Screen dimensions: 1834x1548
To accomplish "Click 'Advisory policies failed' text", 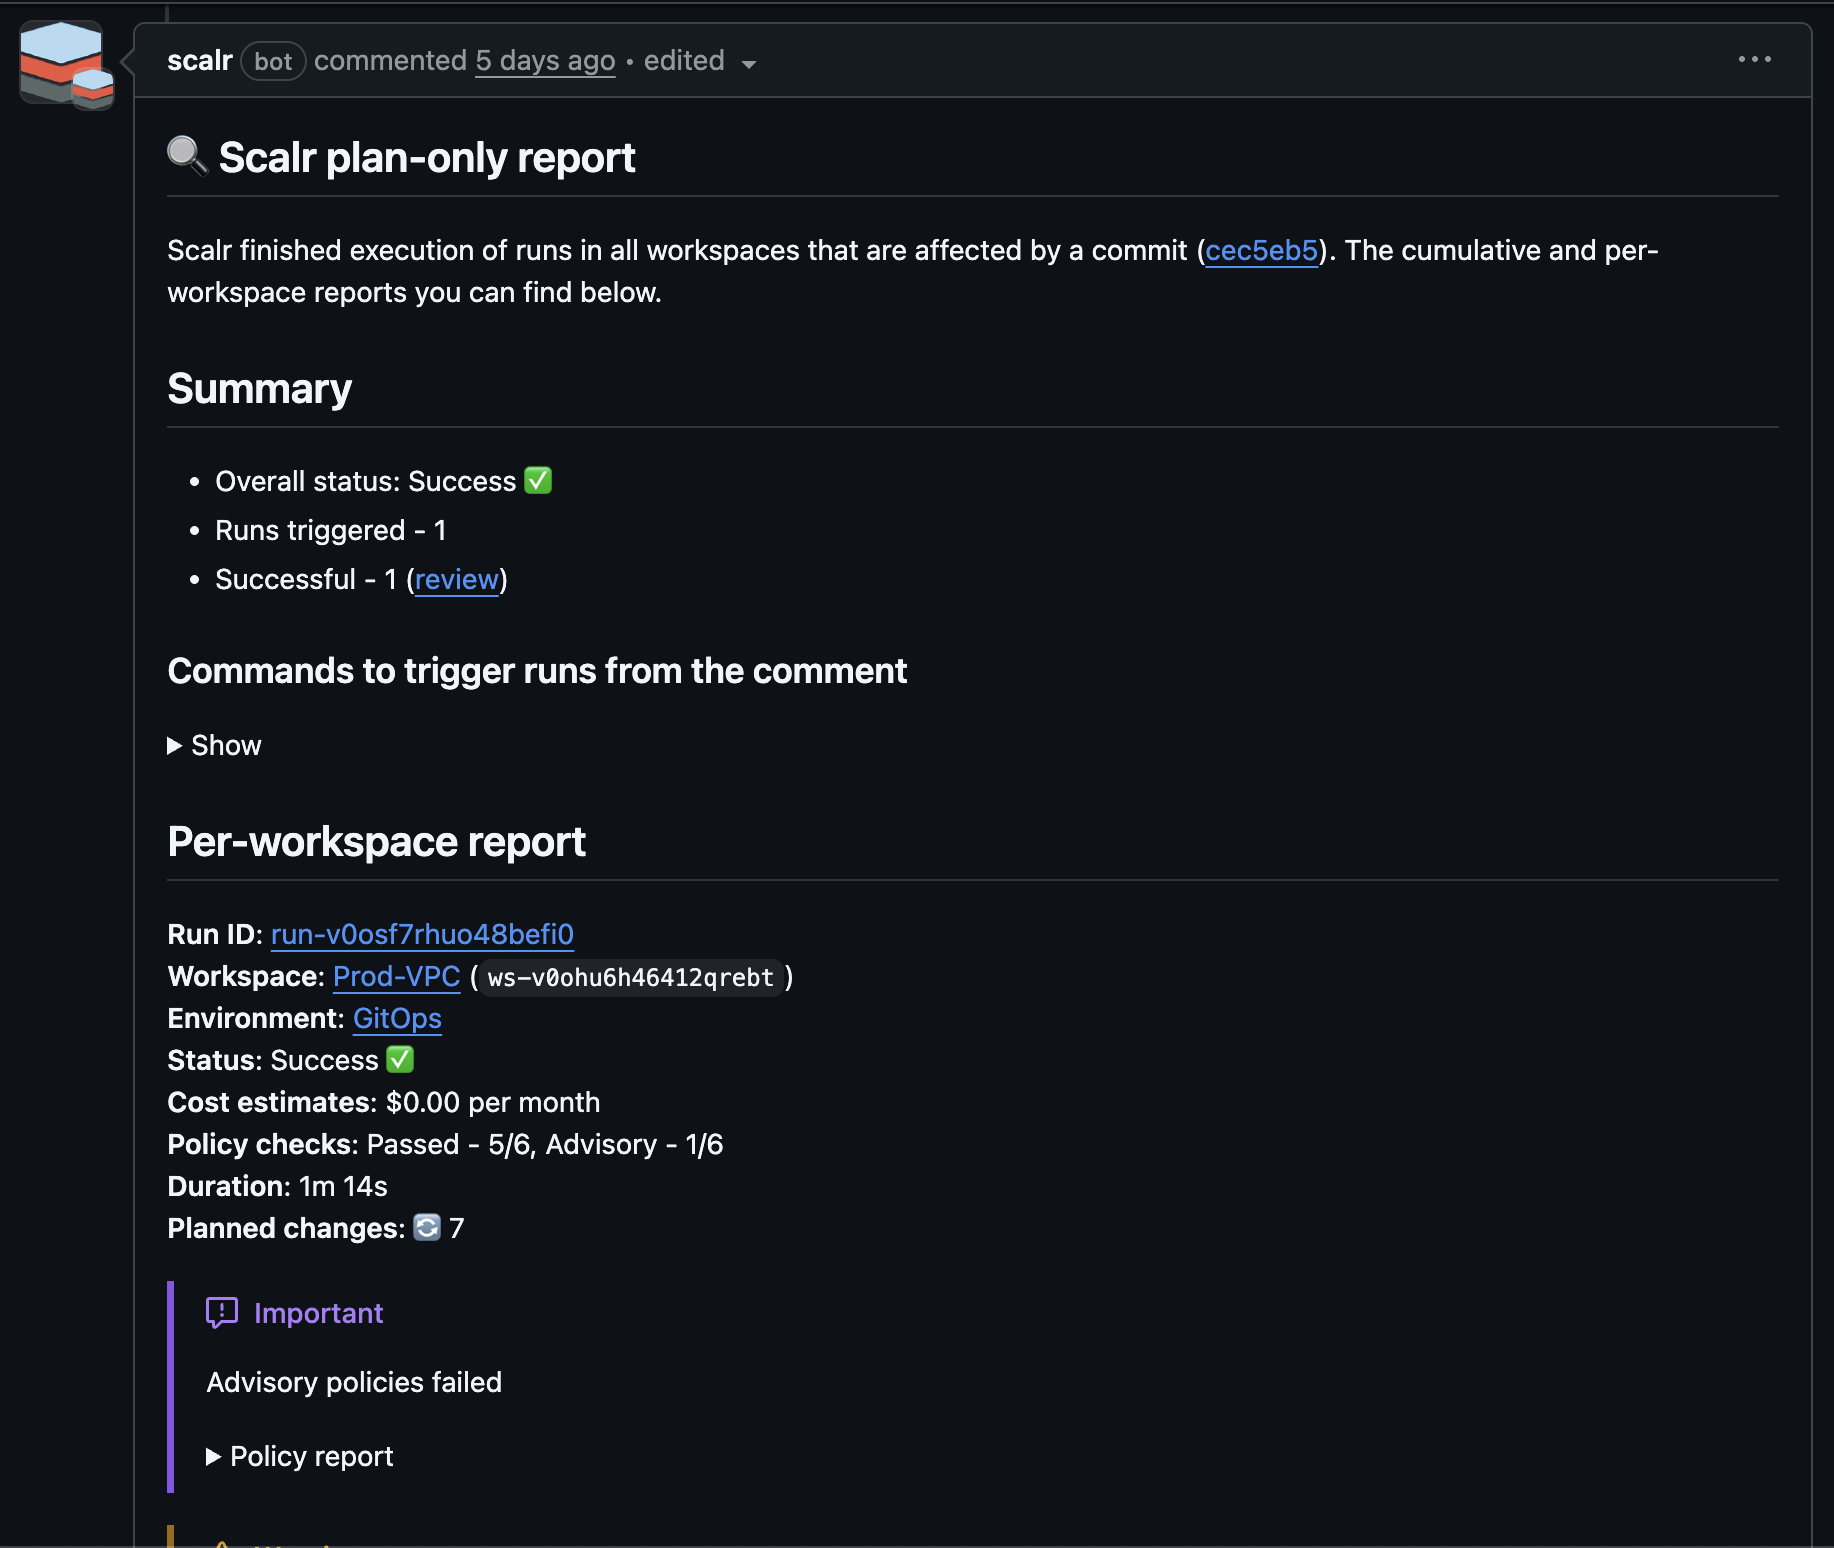I will [x=354, y=1382].
